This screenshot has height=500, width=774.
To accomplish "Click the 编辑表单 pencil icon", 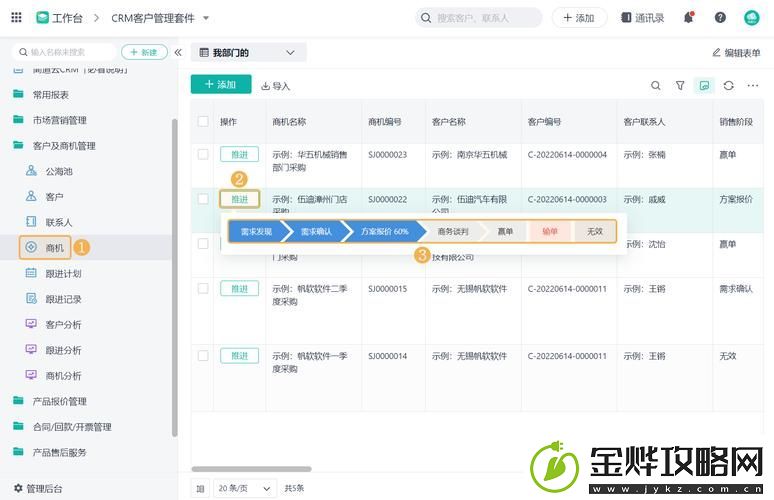I will tap(716, 52).
